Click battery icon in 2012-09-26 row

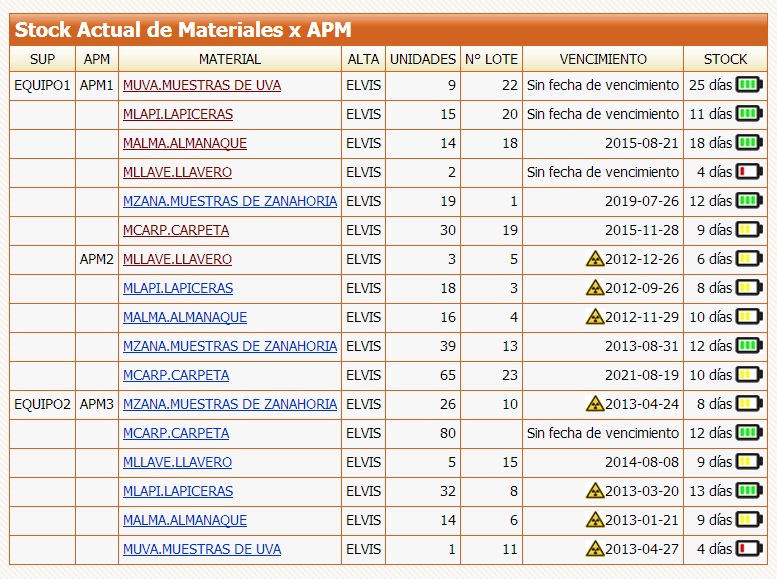tap(749, 288)
